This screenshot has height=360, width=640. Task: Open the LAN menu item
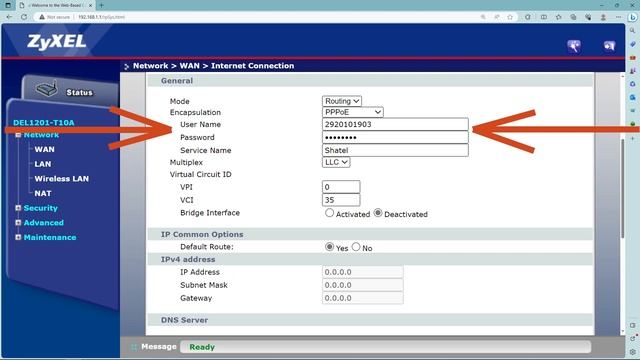43,164
